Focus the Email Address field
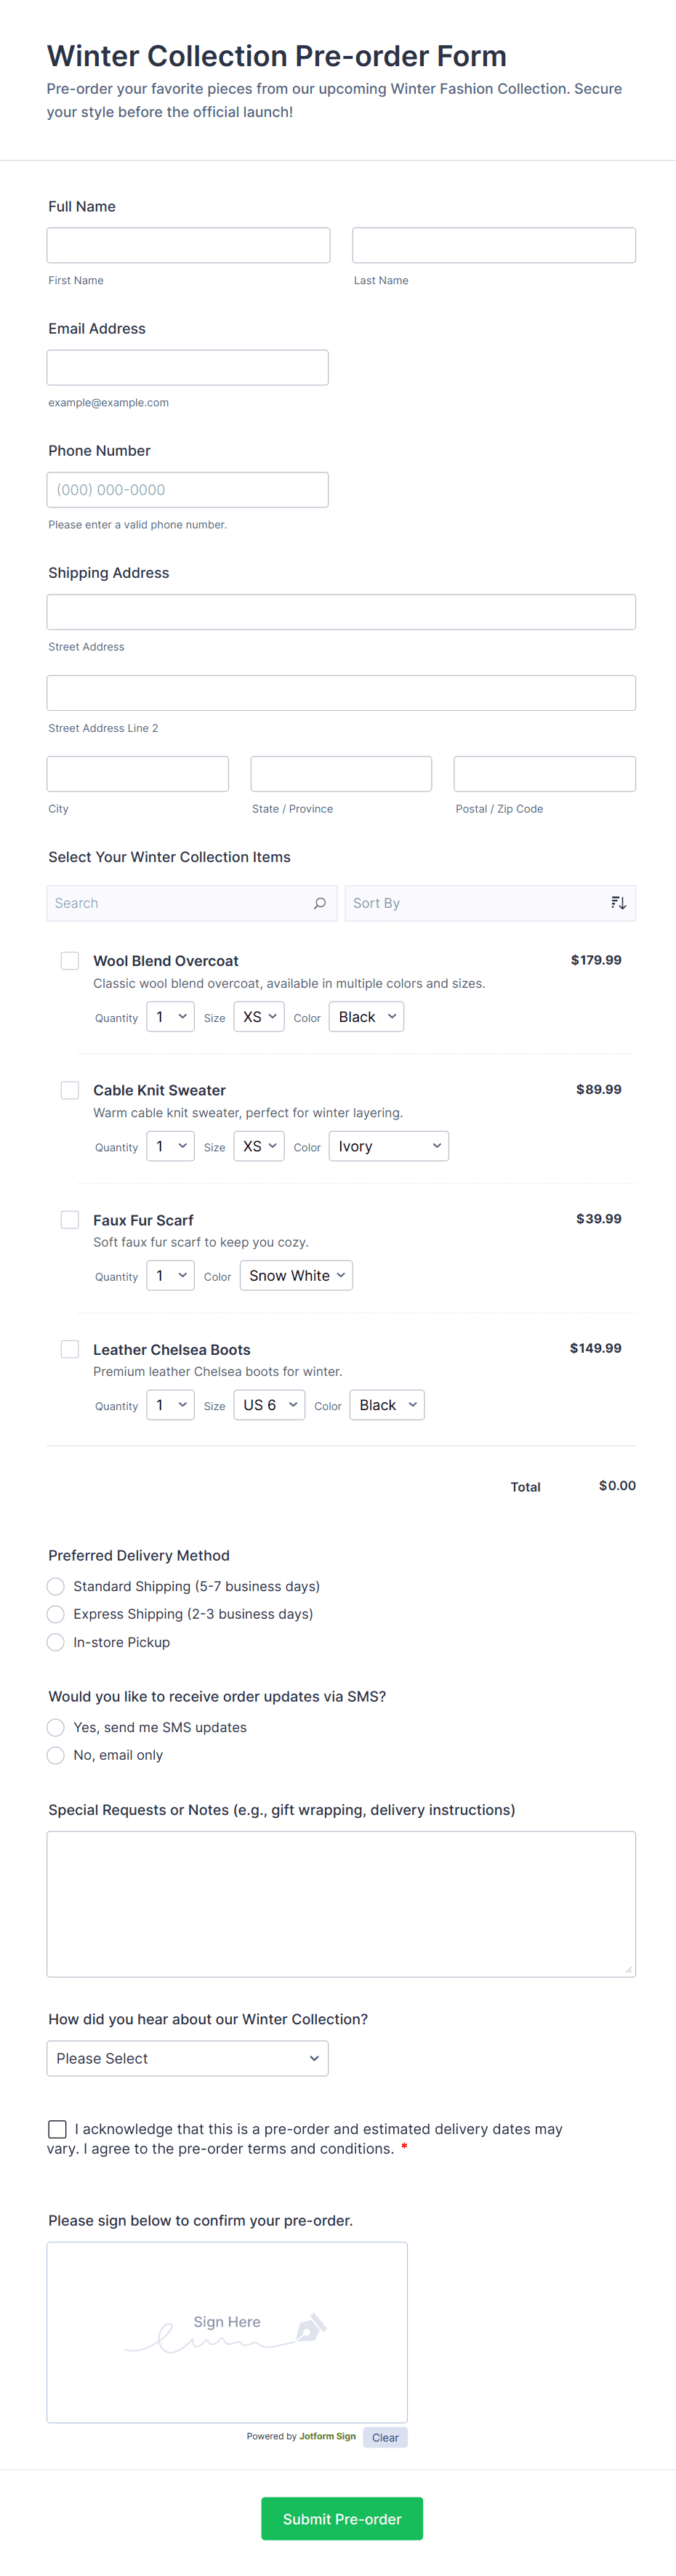 (x=187, y=367)
